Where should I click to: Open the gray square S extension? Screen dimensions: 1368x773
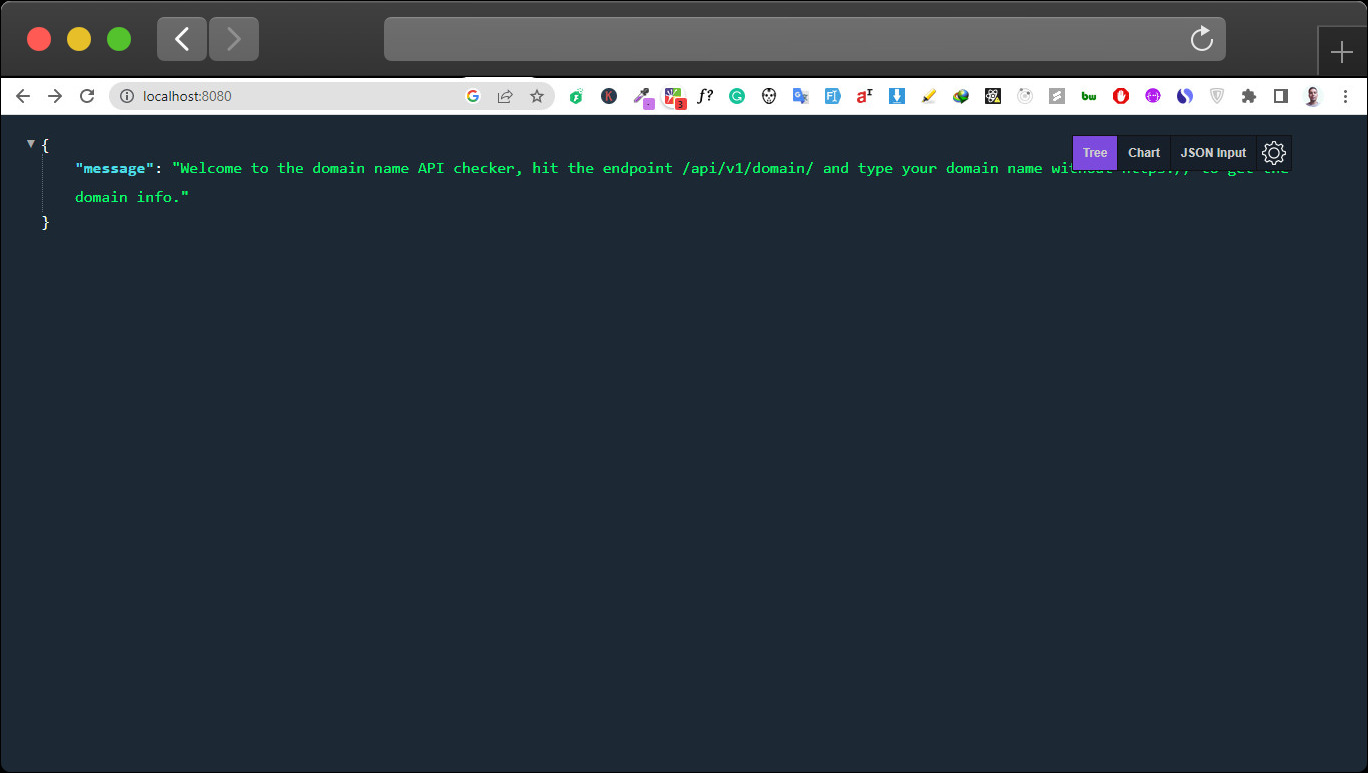click(1057, 96)
